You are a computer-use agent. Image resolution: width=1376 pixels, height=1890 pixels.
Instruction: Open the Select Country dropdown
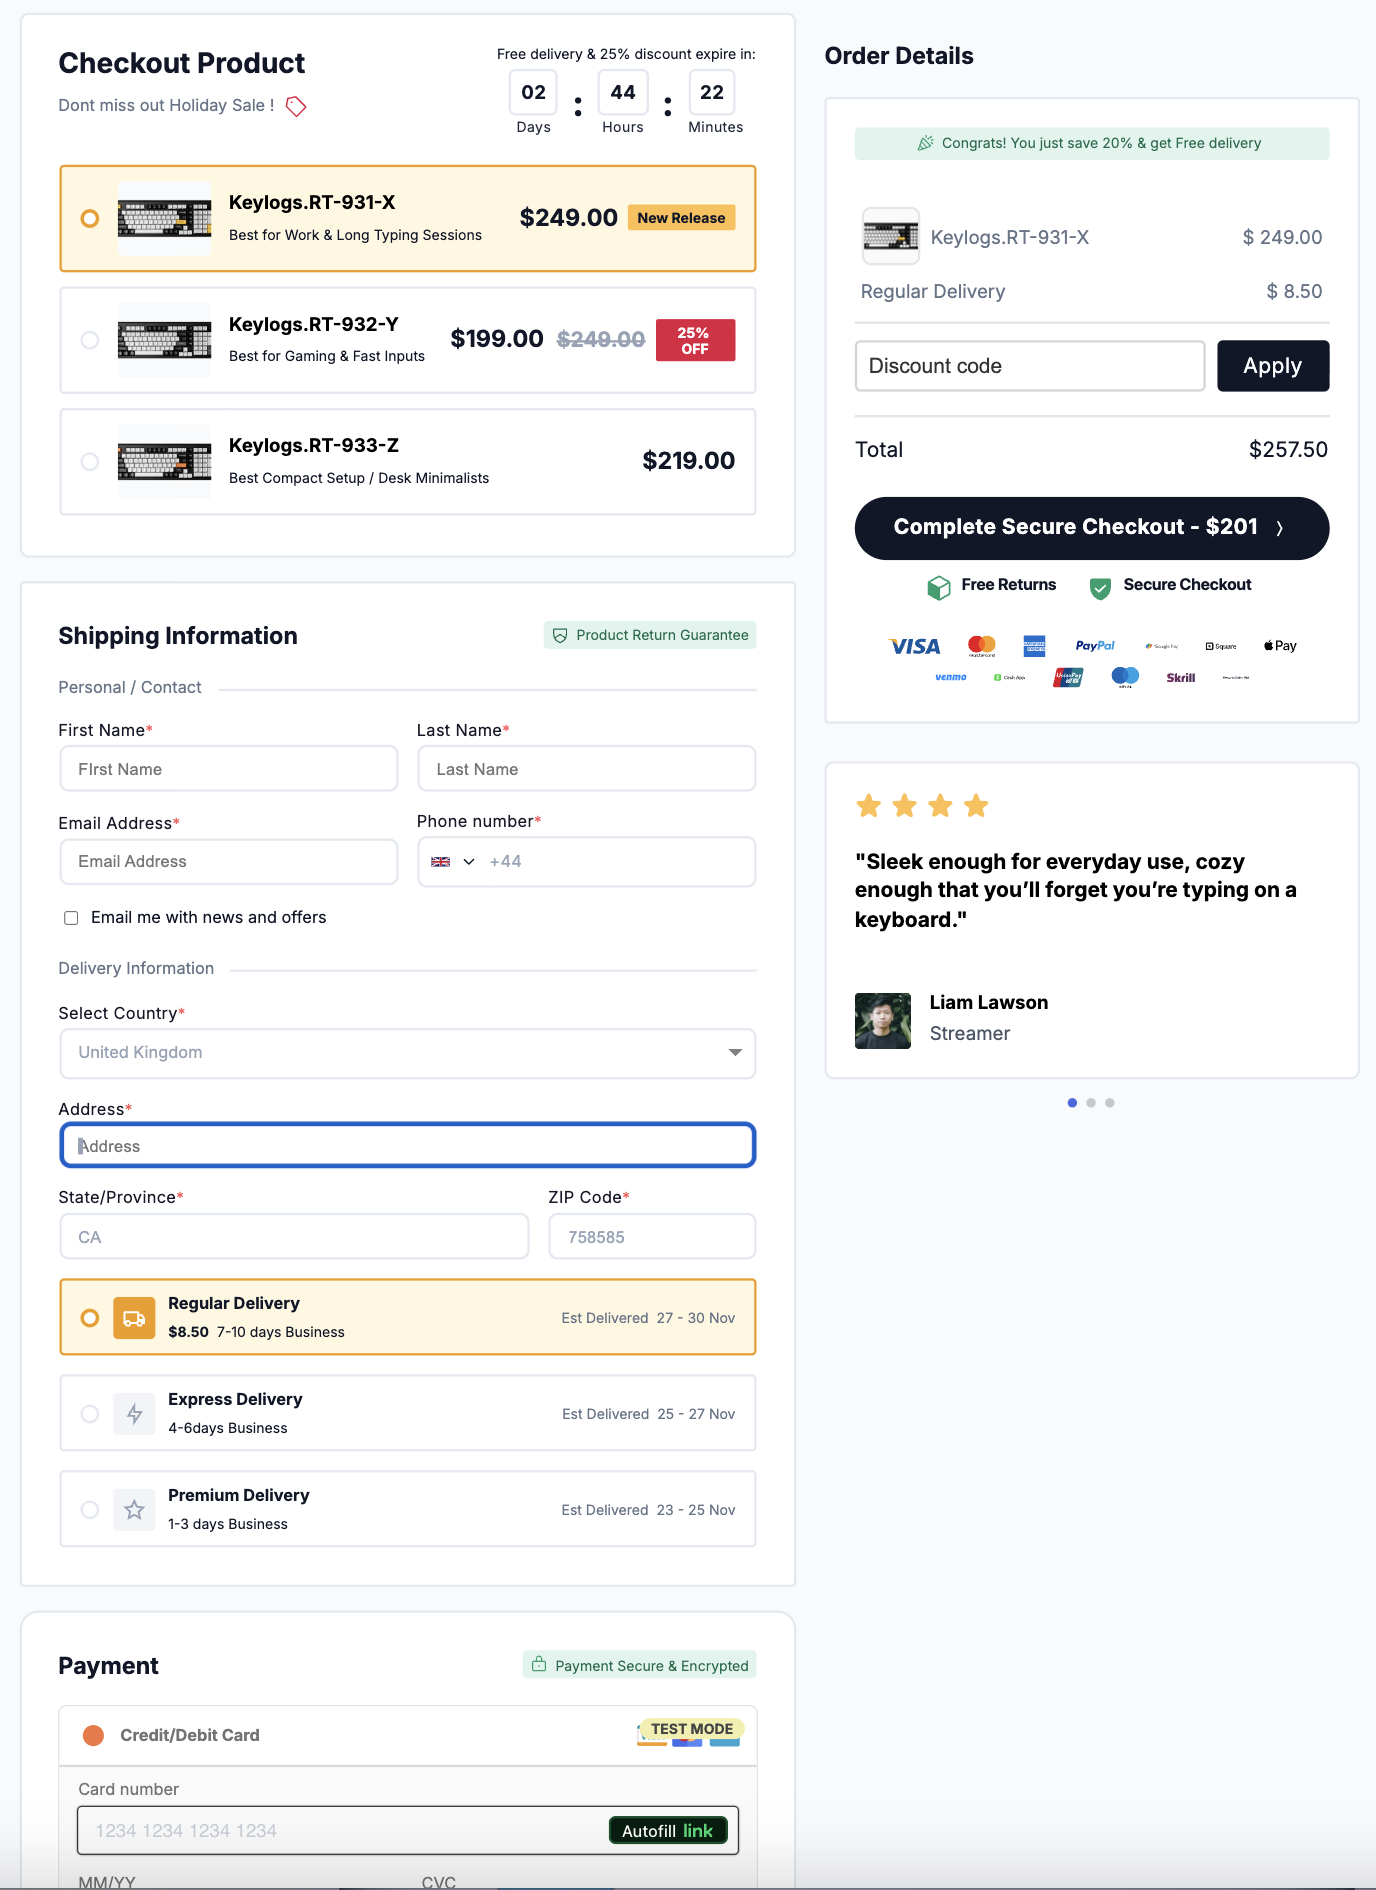coord(407,1053)
